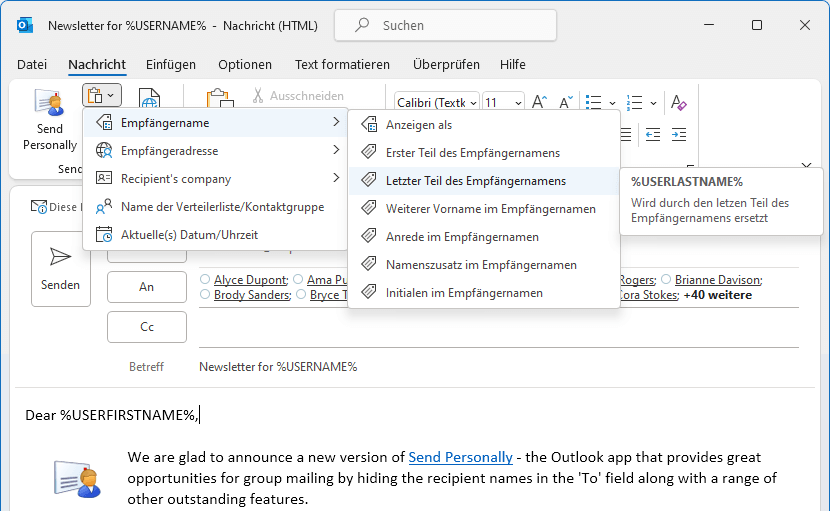
Task: Expand the numbered list style arrow
Action: 653,103
